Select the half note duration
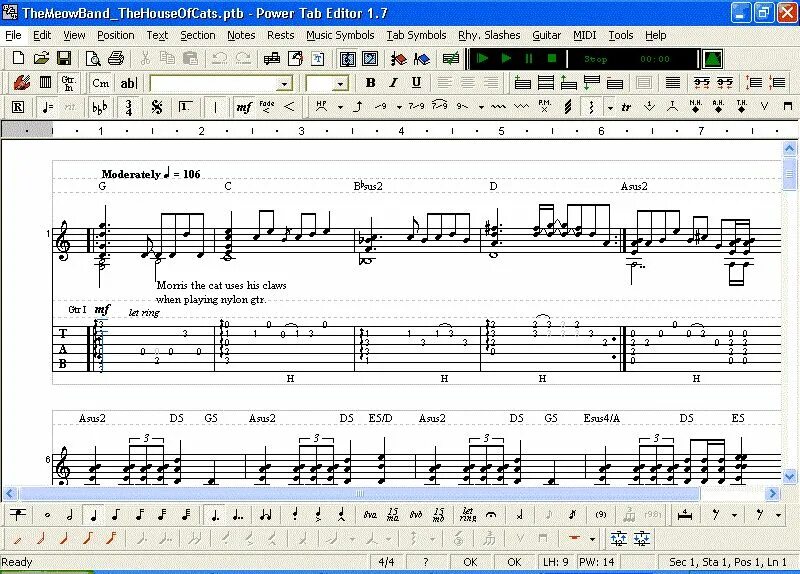 pyautogui.click(x=70, y=515)
